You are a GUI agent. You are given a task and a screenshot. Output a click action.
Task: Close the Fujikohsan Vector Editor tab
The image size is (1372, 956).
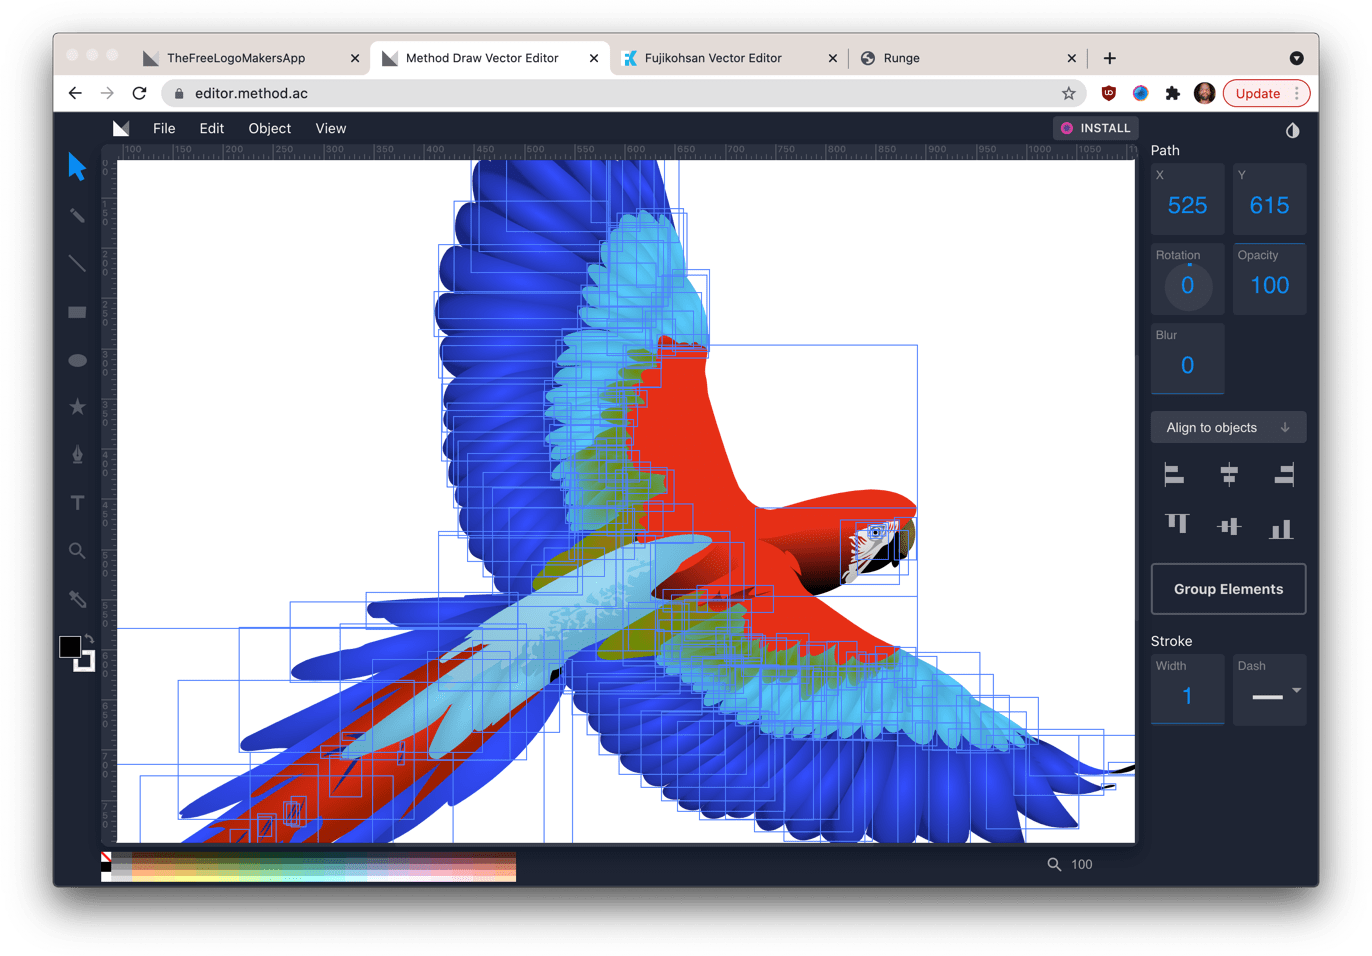(x=832, y=58)
